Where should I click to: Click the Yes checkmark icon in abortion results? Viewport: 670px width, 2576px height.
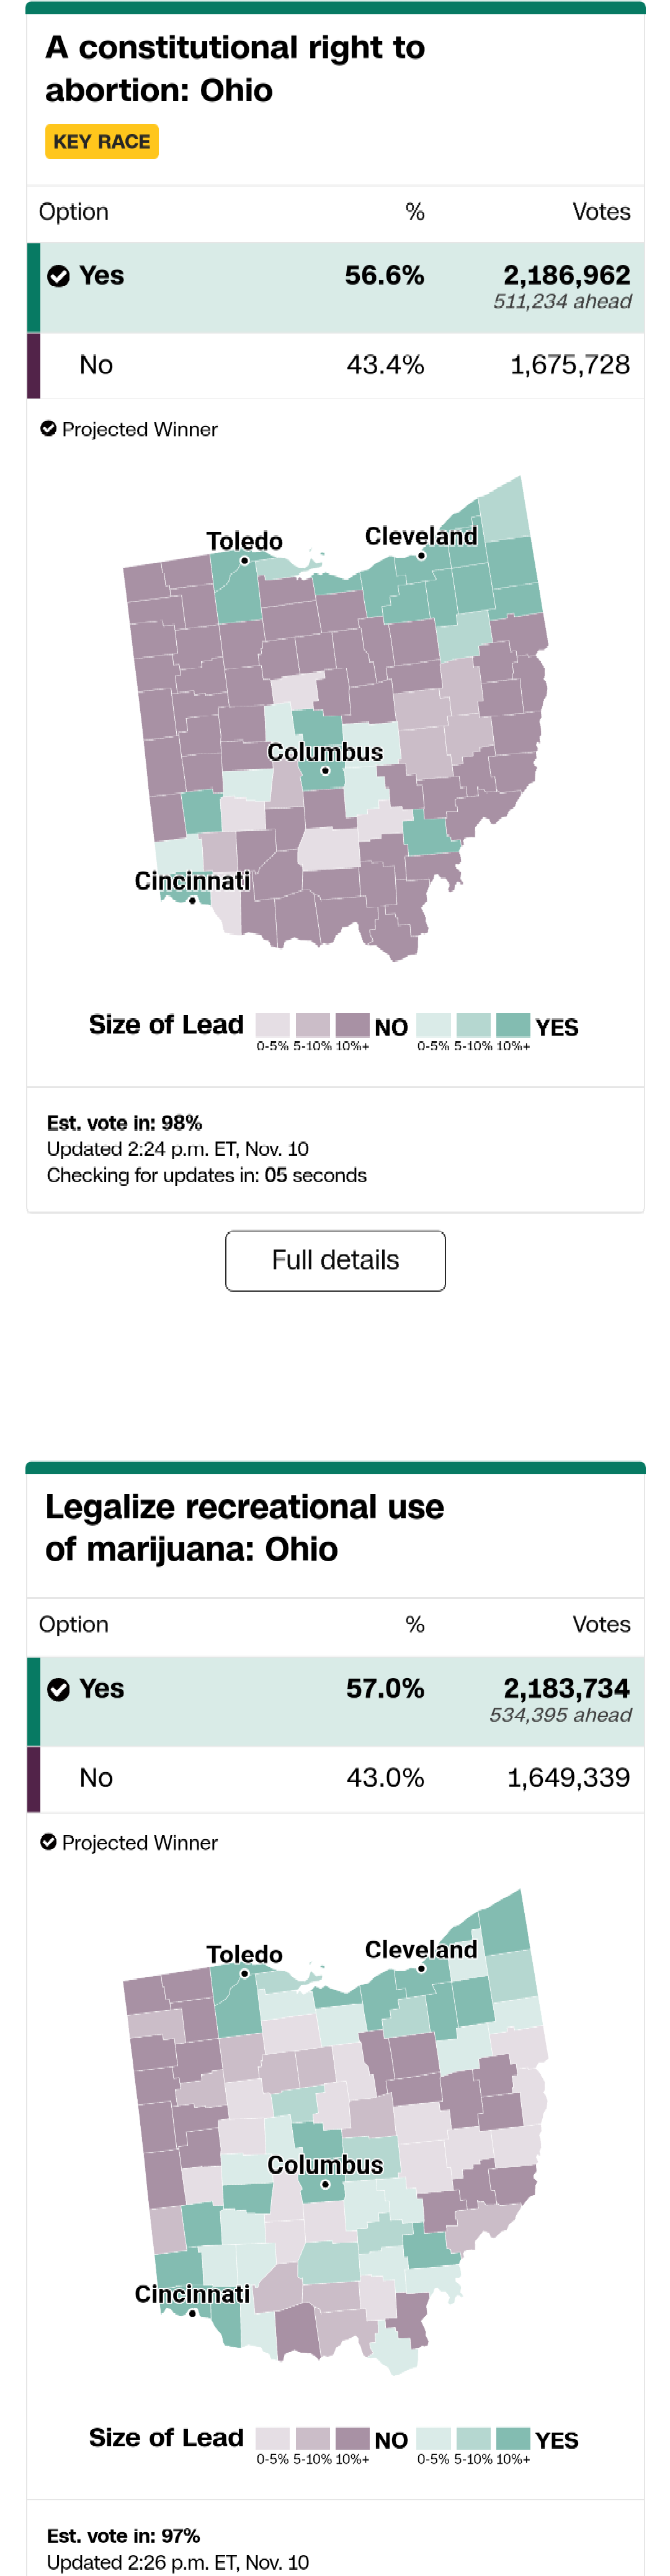59,276
